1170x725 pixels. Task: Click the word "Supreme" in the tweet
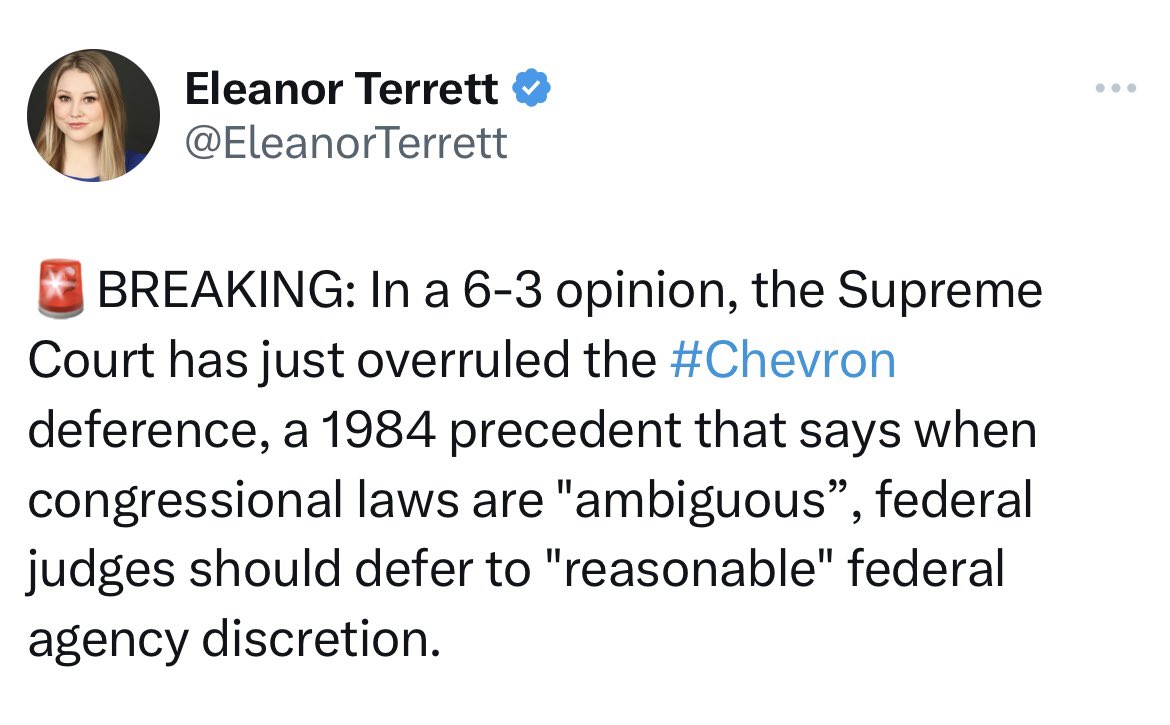pos(939,291)
